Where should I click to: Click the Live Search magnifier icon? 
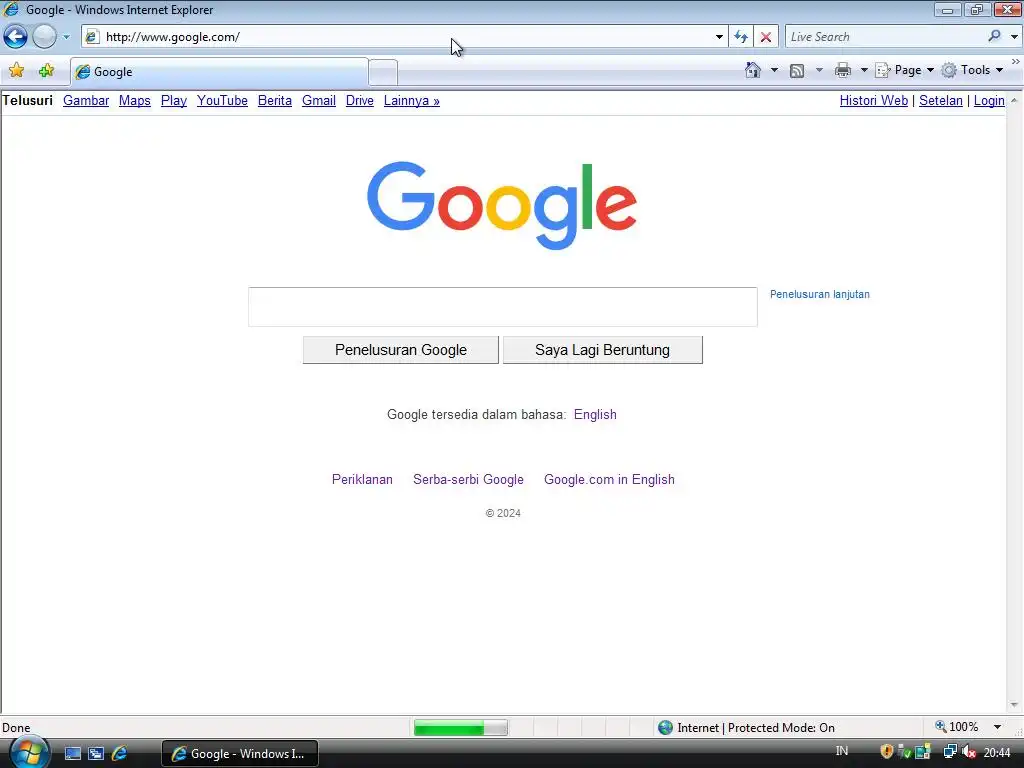coord(995,36)
